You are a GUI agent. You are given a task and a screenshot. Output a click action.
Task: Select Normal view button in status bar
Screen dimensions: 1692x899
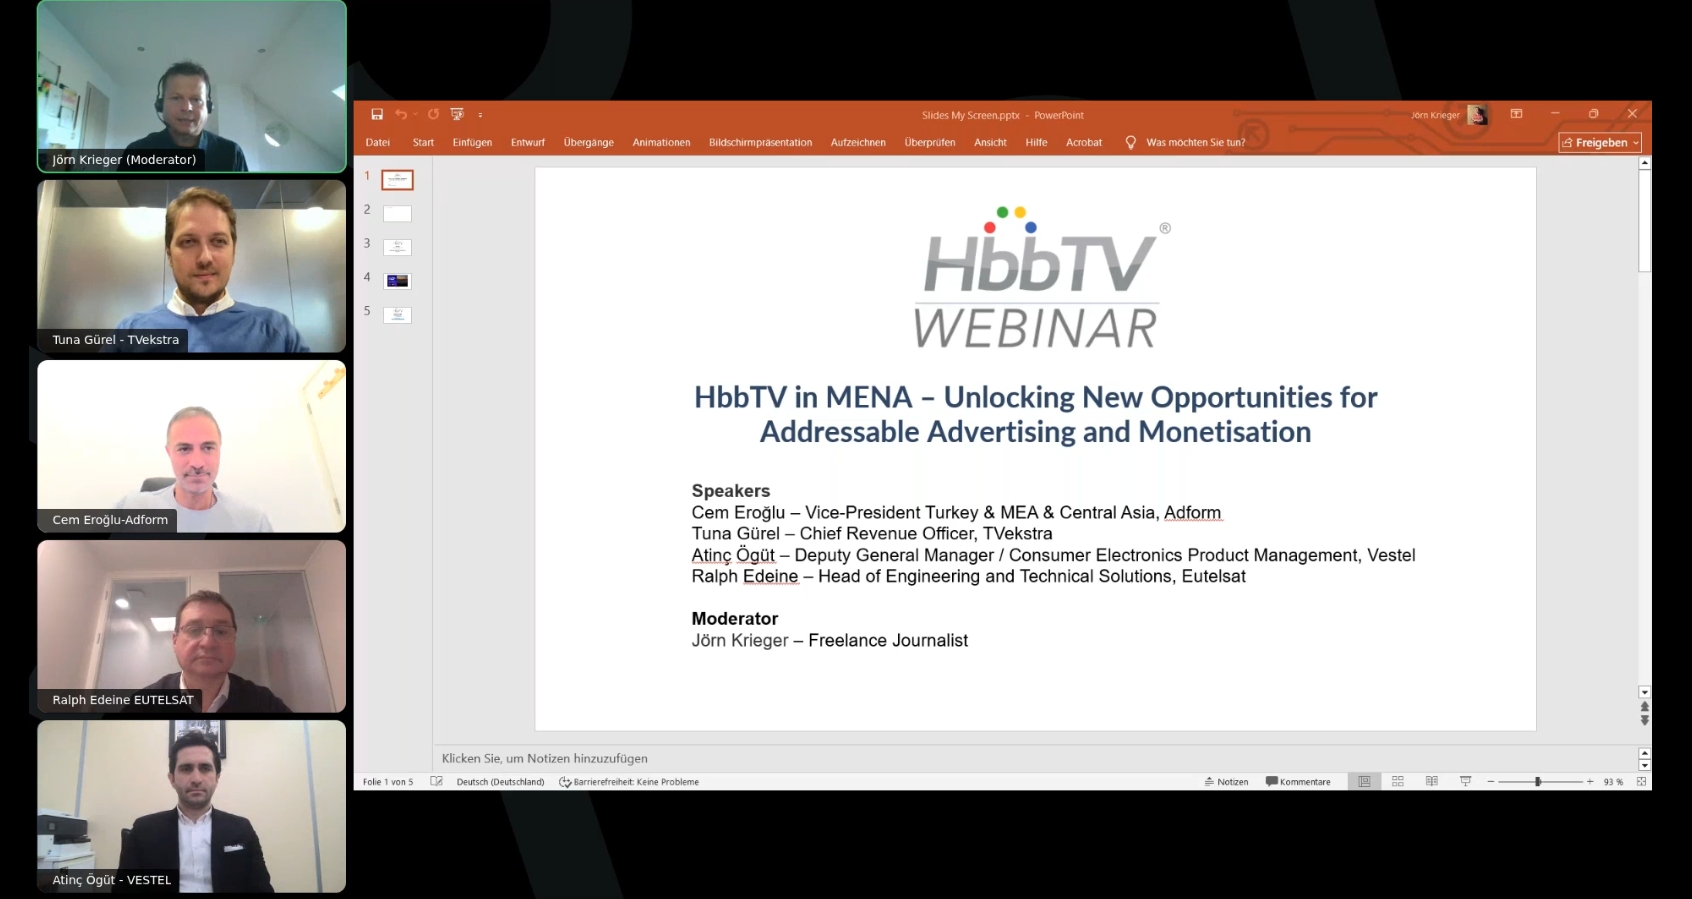coord(1364,782)
